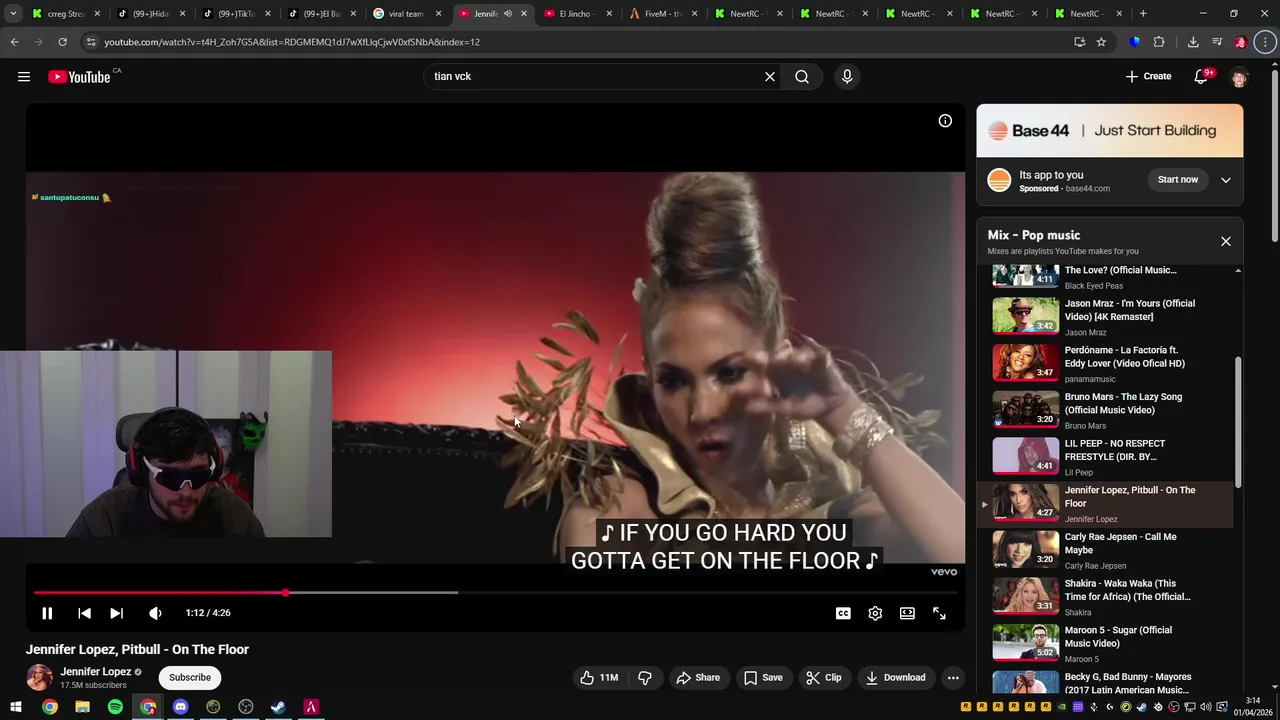Toggle closed captions off
This screenshot has width=1280, height=720.
(843, 613)
